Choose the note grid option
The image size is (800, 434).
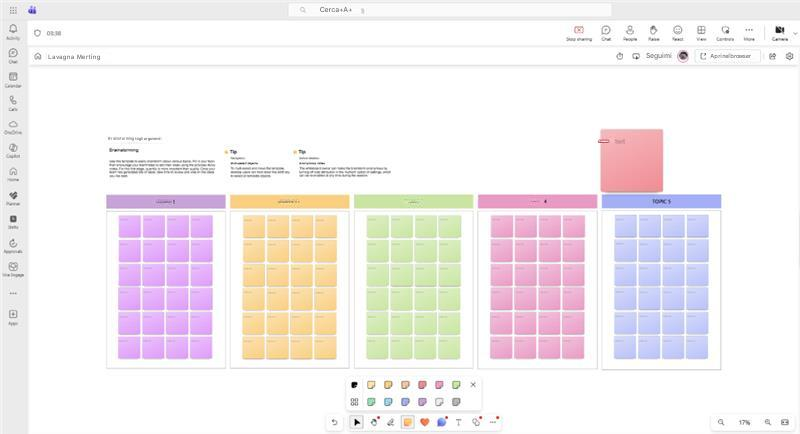(x=355, y=402)
